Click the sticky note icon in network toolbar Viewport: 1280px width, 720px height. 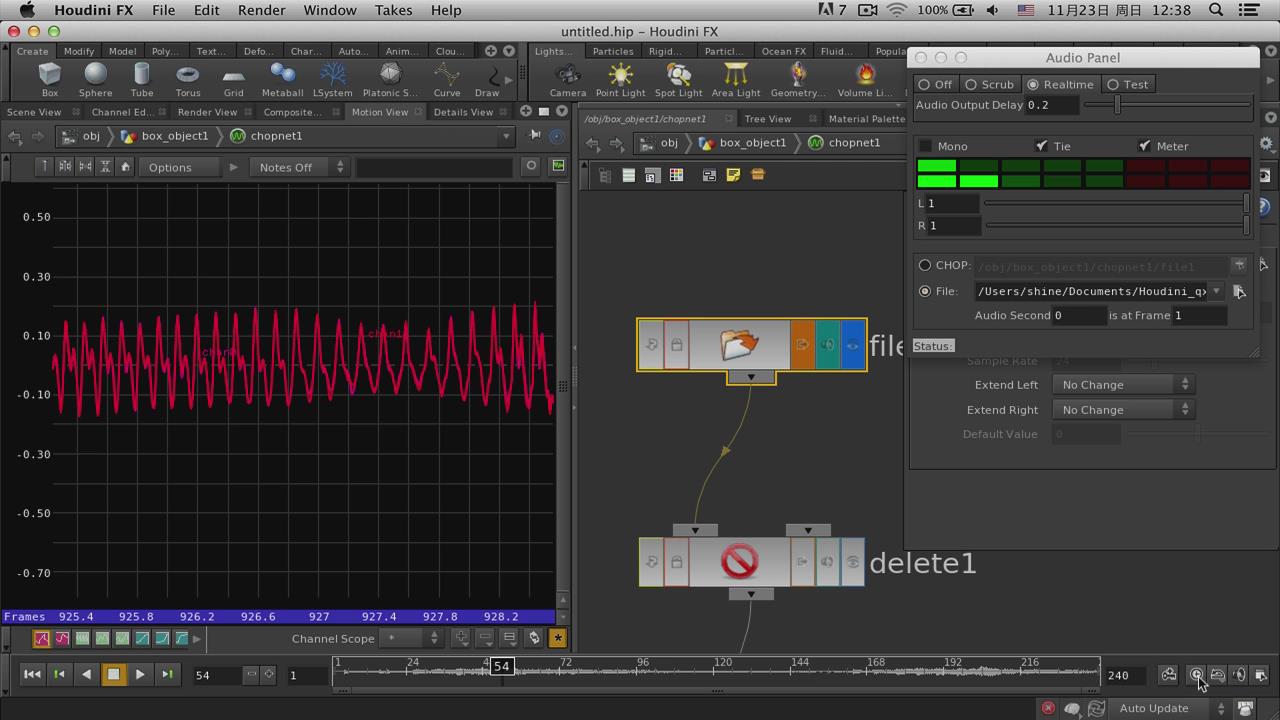click(733, 175)
